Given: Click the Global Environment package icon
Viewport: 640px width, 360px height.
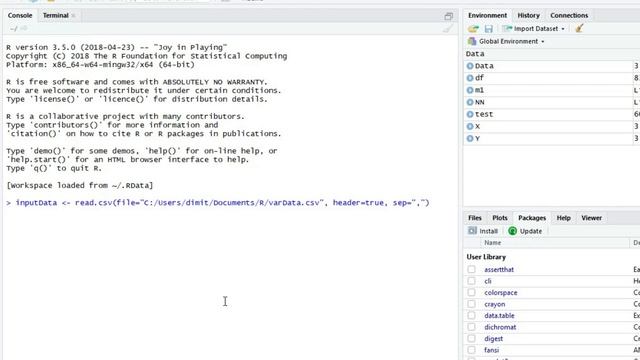Looking at the screenshot, I should click(472, 41).
